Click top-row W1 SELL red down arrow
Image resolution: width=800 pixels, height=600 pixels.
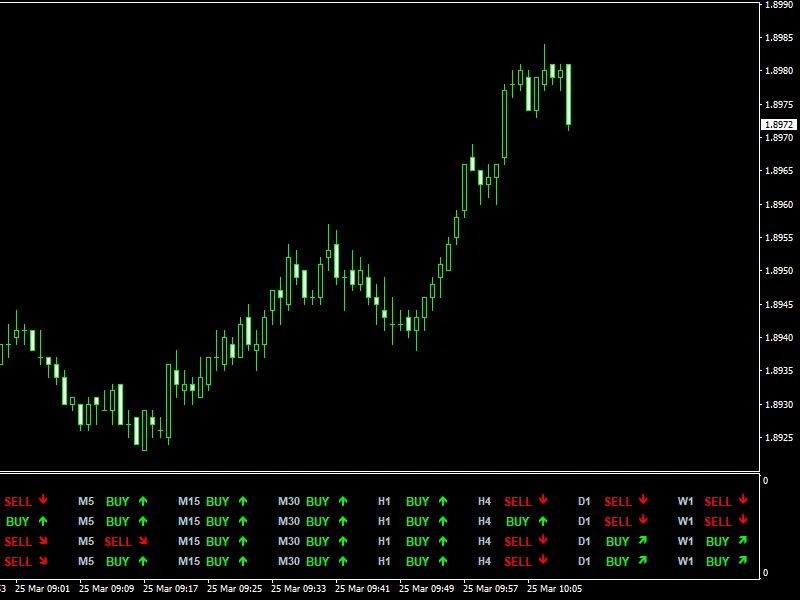coord(743,500)
